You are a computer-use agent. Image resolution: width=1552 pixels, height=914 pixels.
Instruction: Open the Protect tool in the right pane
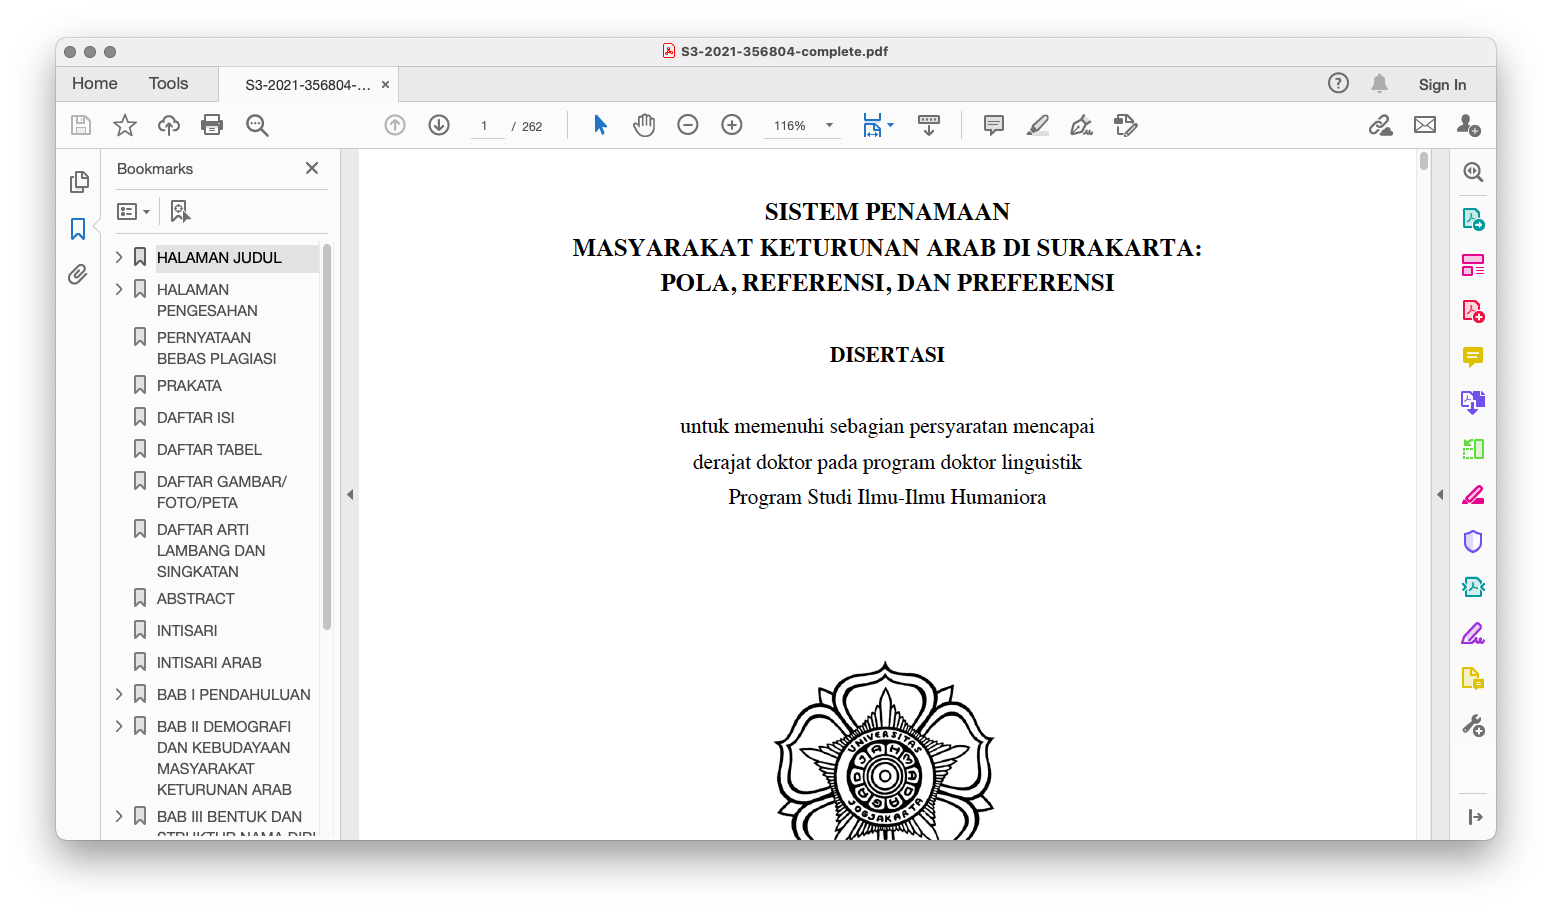(x=1473, y=541)
